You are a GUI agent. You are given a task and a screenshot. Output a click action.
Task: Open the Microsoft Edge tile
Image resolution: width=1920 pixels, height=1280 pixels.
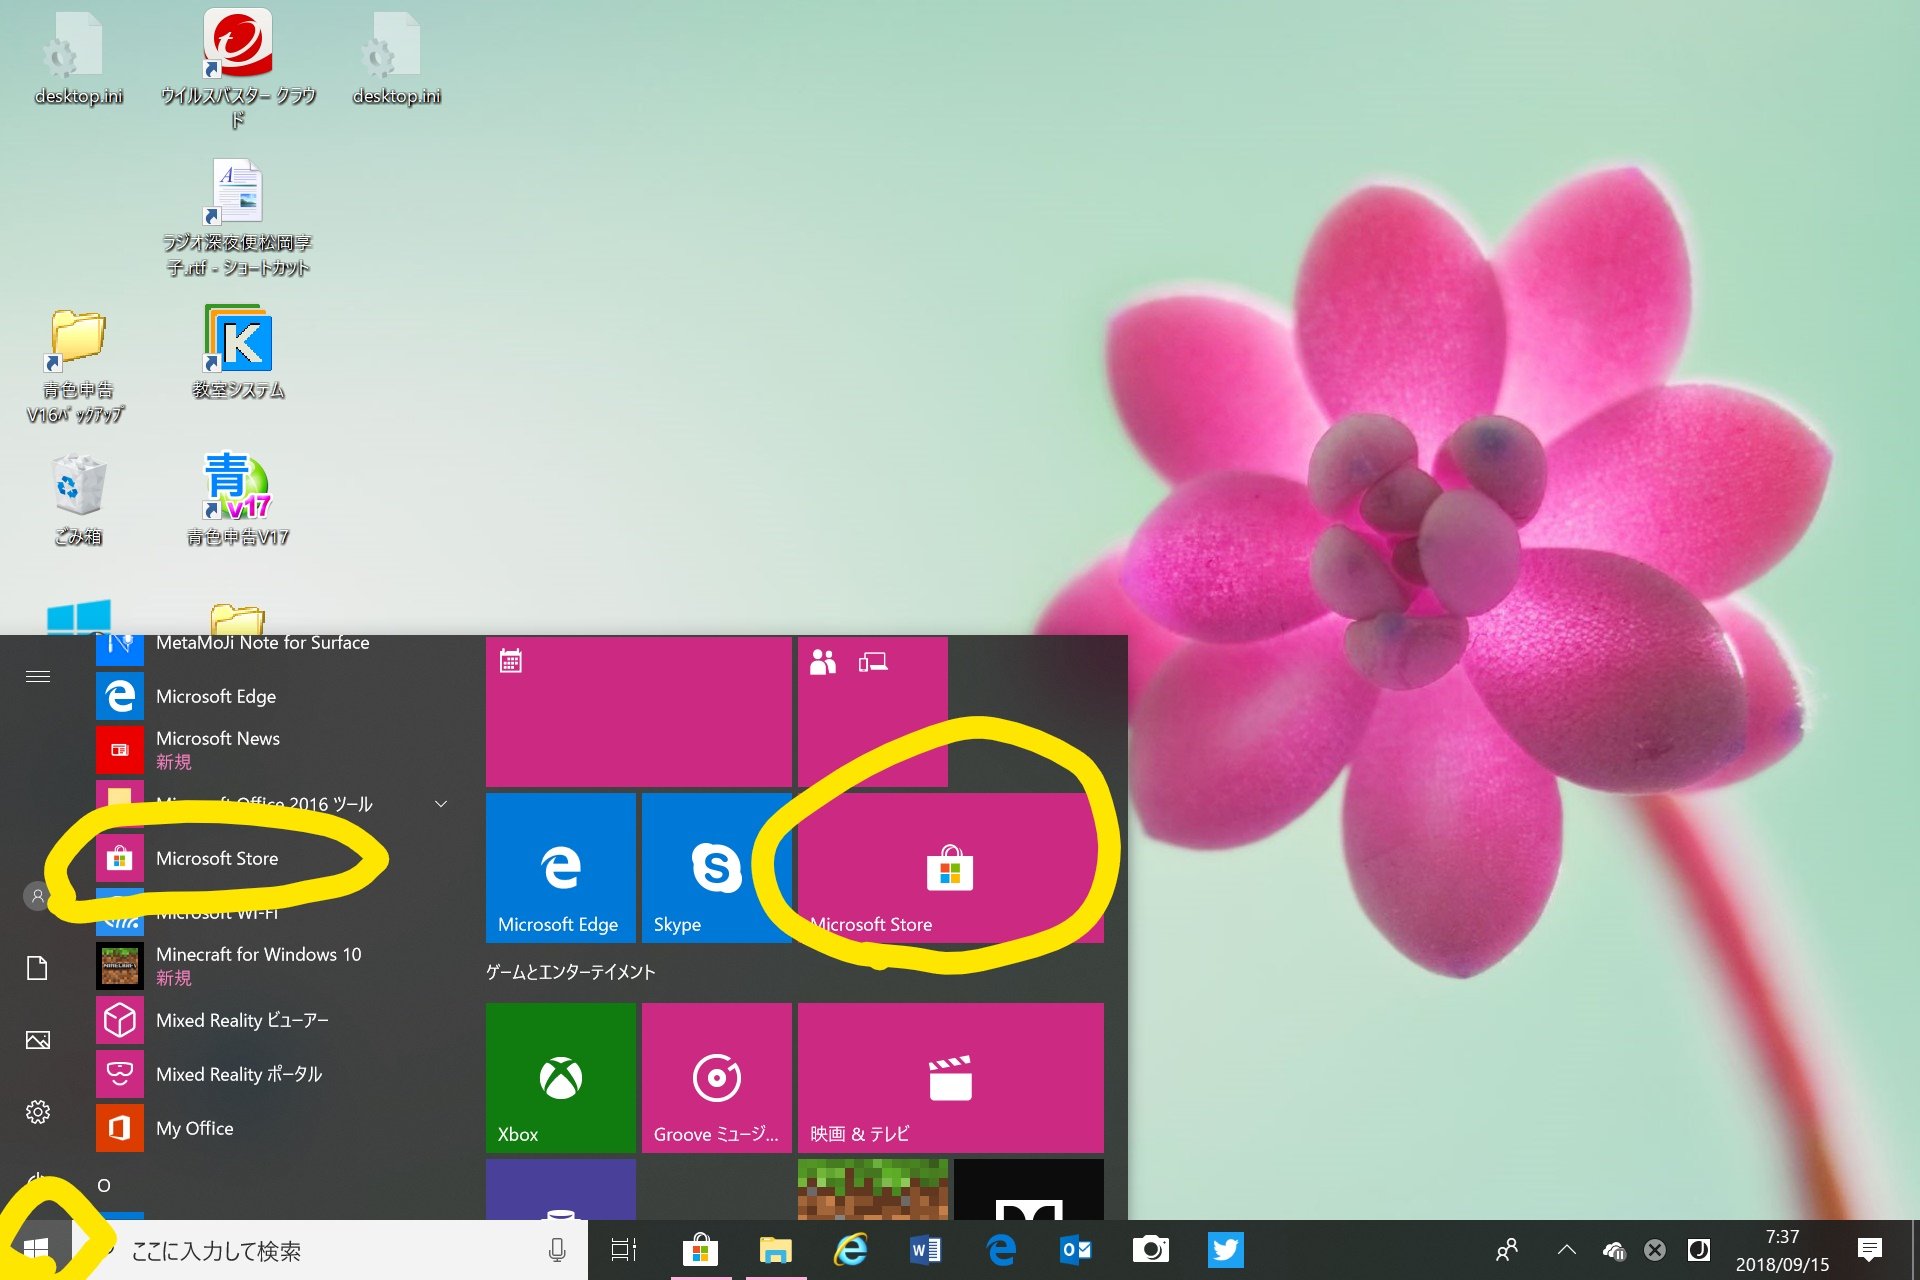pyautogui.click(x=560, y=868)
